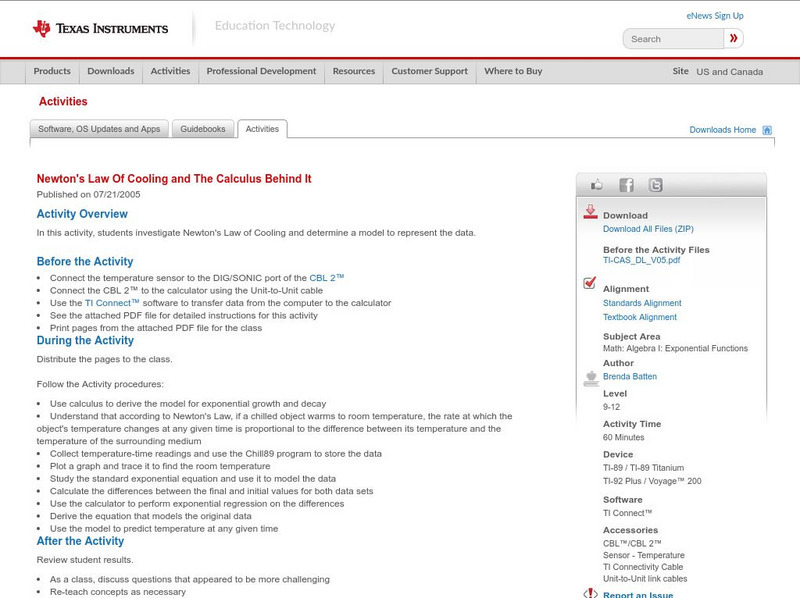Open the Downloads menu
Viewport: 800px width, 598px height.
point(111,71)
